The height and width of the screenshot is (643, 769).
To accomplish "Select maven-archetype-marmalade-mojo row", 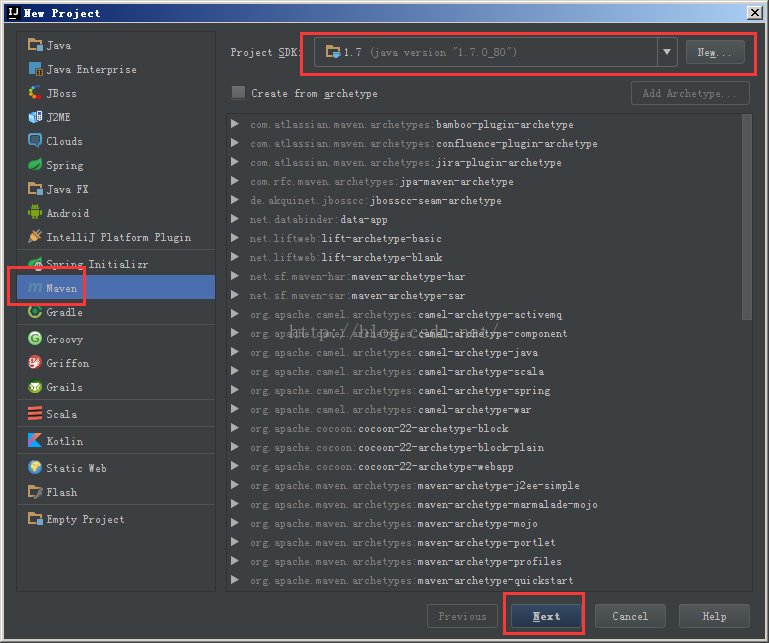I will pyautogui.click(x=486, y=505).
